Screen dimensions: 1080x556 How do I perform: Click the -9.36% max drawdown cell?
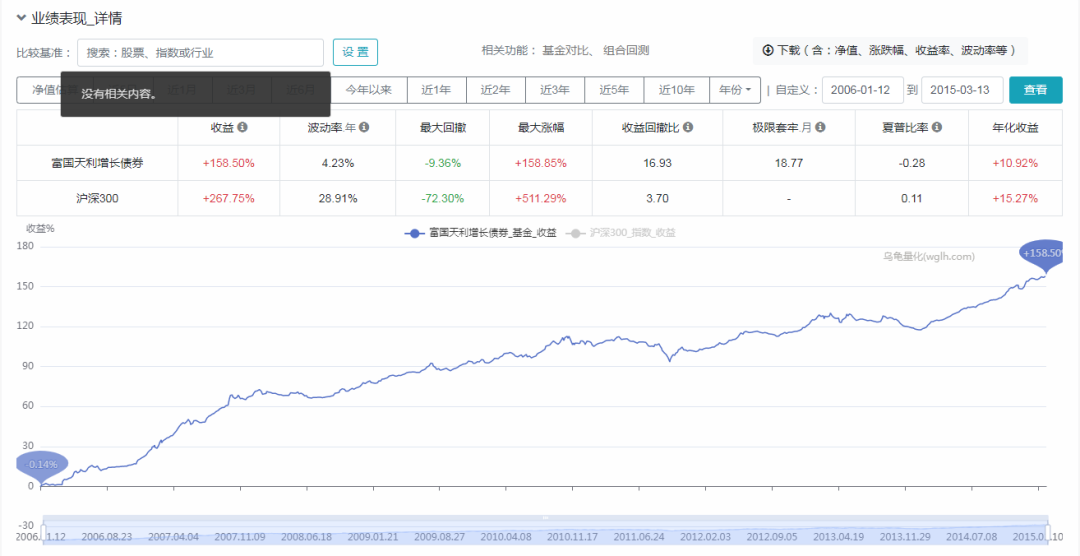pos(442,163)
